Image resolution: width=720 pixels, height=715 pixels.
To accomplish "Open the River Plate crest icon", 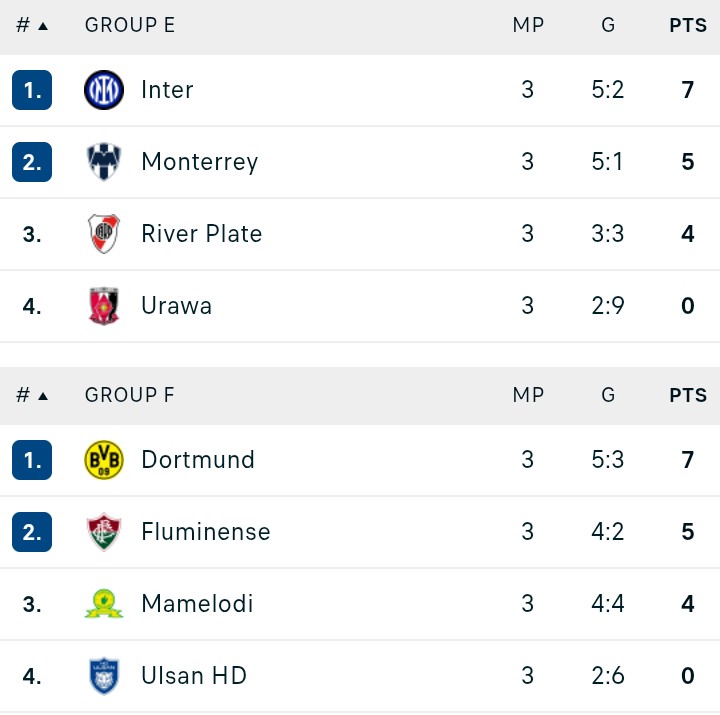I will click(x=104, y=234).
